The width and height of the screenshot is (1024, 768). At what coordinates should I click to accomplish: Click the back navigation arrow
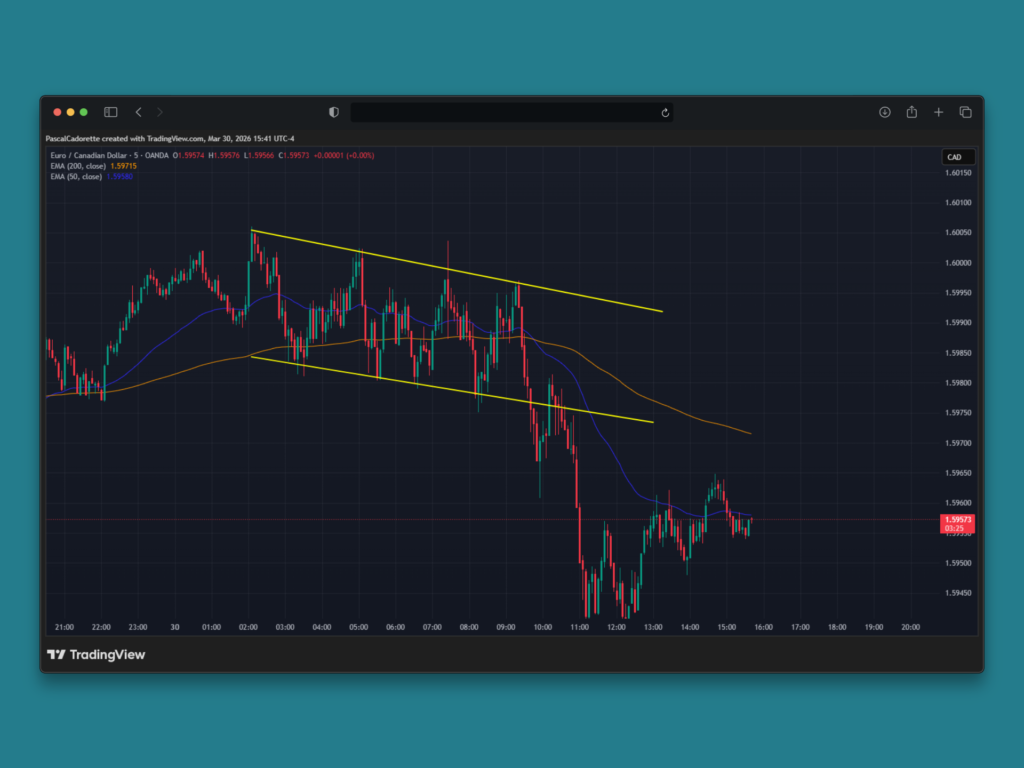coord(138,113)
